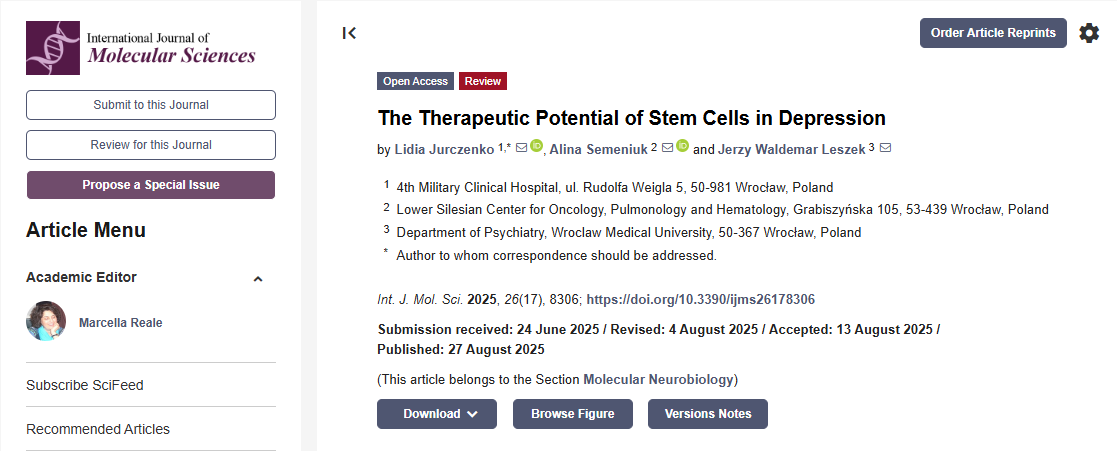The image size is (1117, 451).
Task: Open the article DOI link
Action: point(700,300)
